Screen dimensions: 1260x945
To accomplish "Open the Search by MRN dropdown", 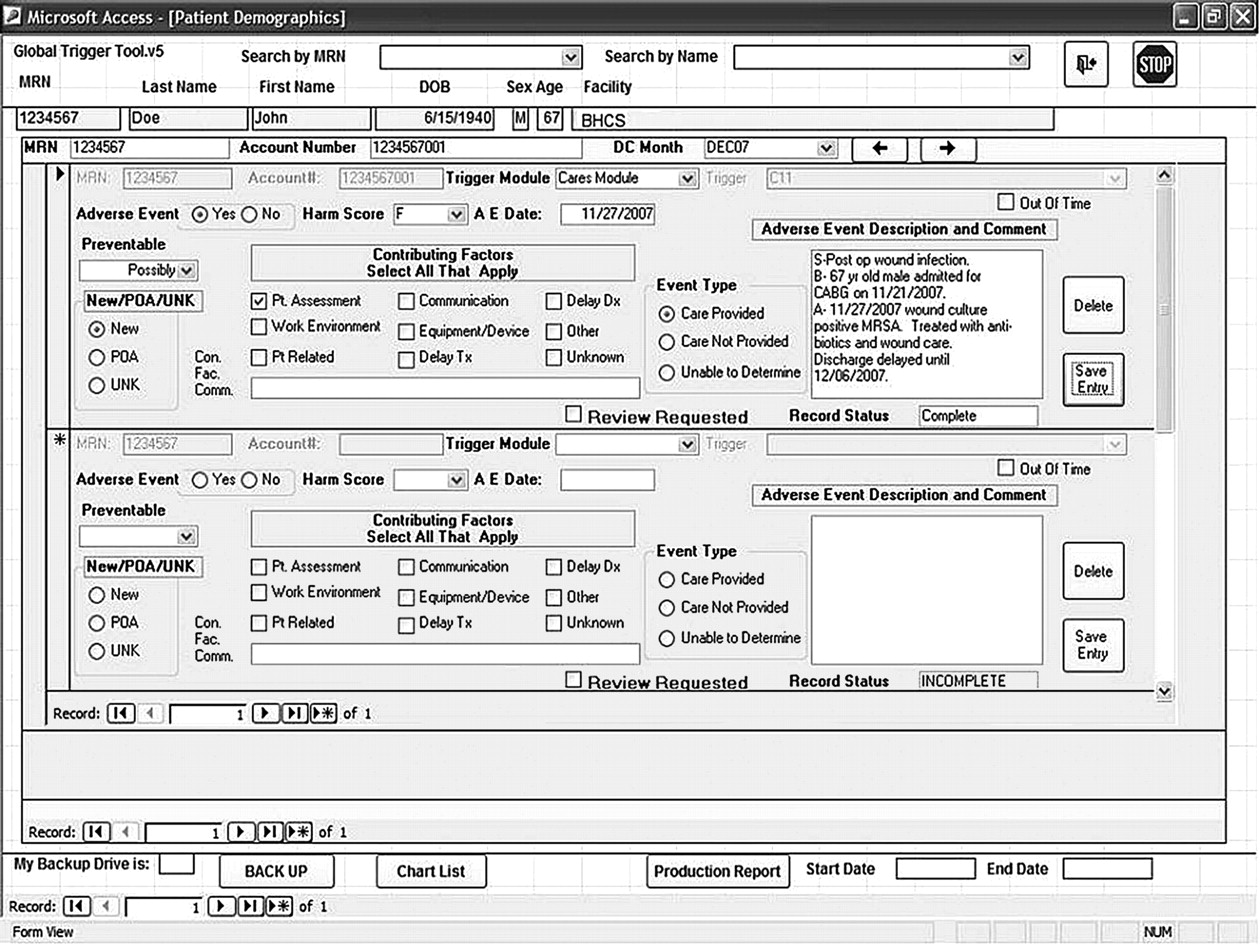I will click(571, 57).
